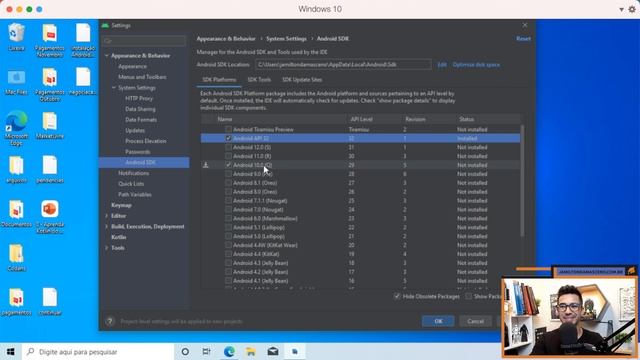This screenshot has height=360, width=640.
Task: Open the Windows Start menu
Action: (11, 351)
